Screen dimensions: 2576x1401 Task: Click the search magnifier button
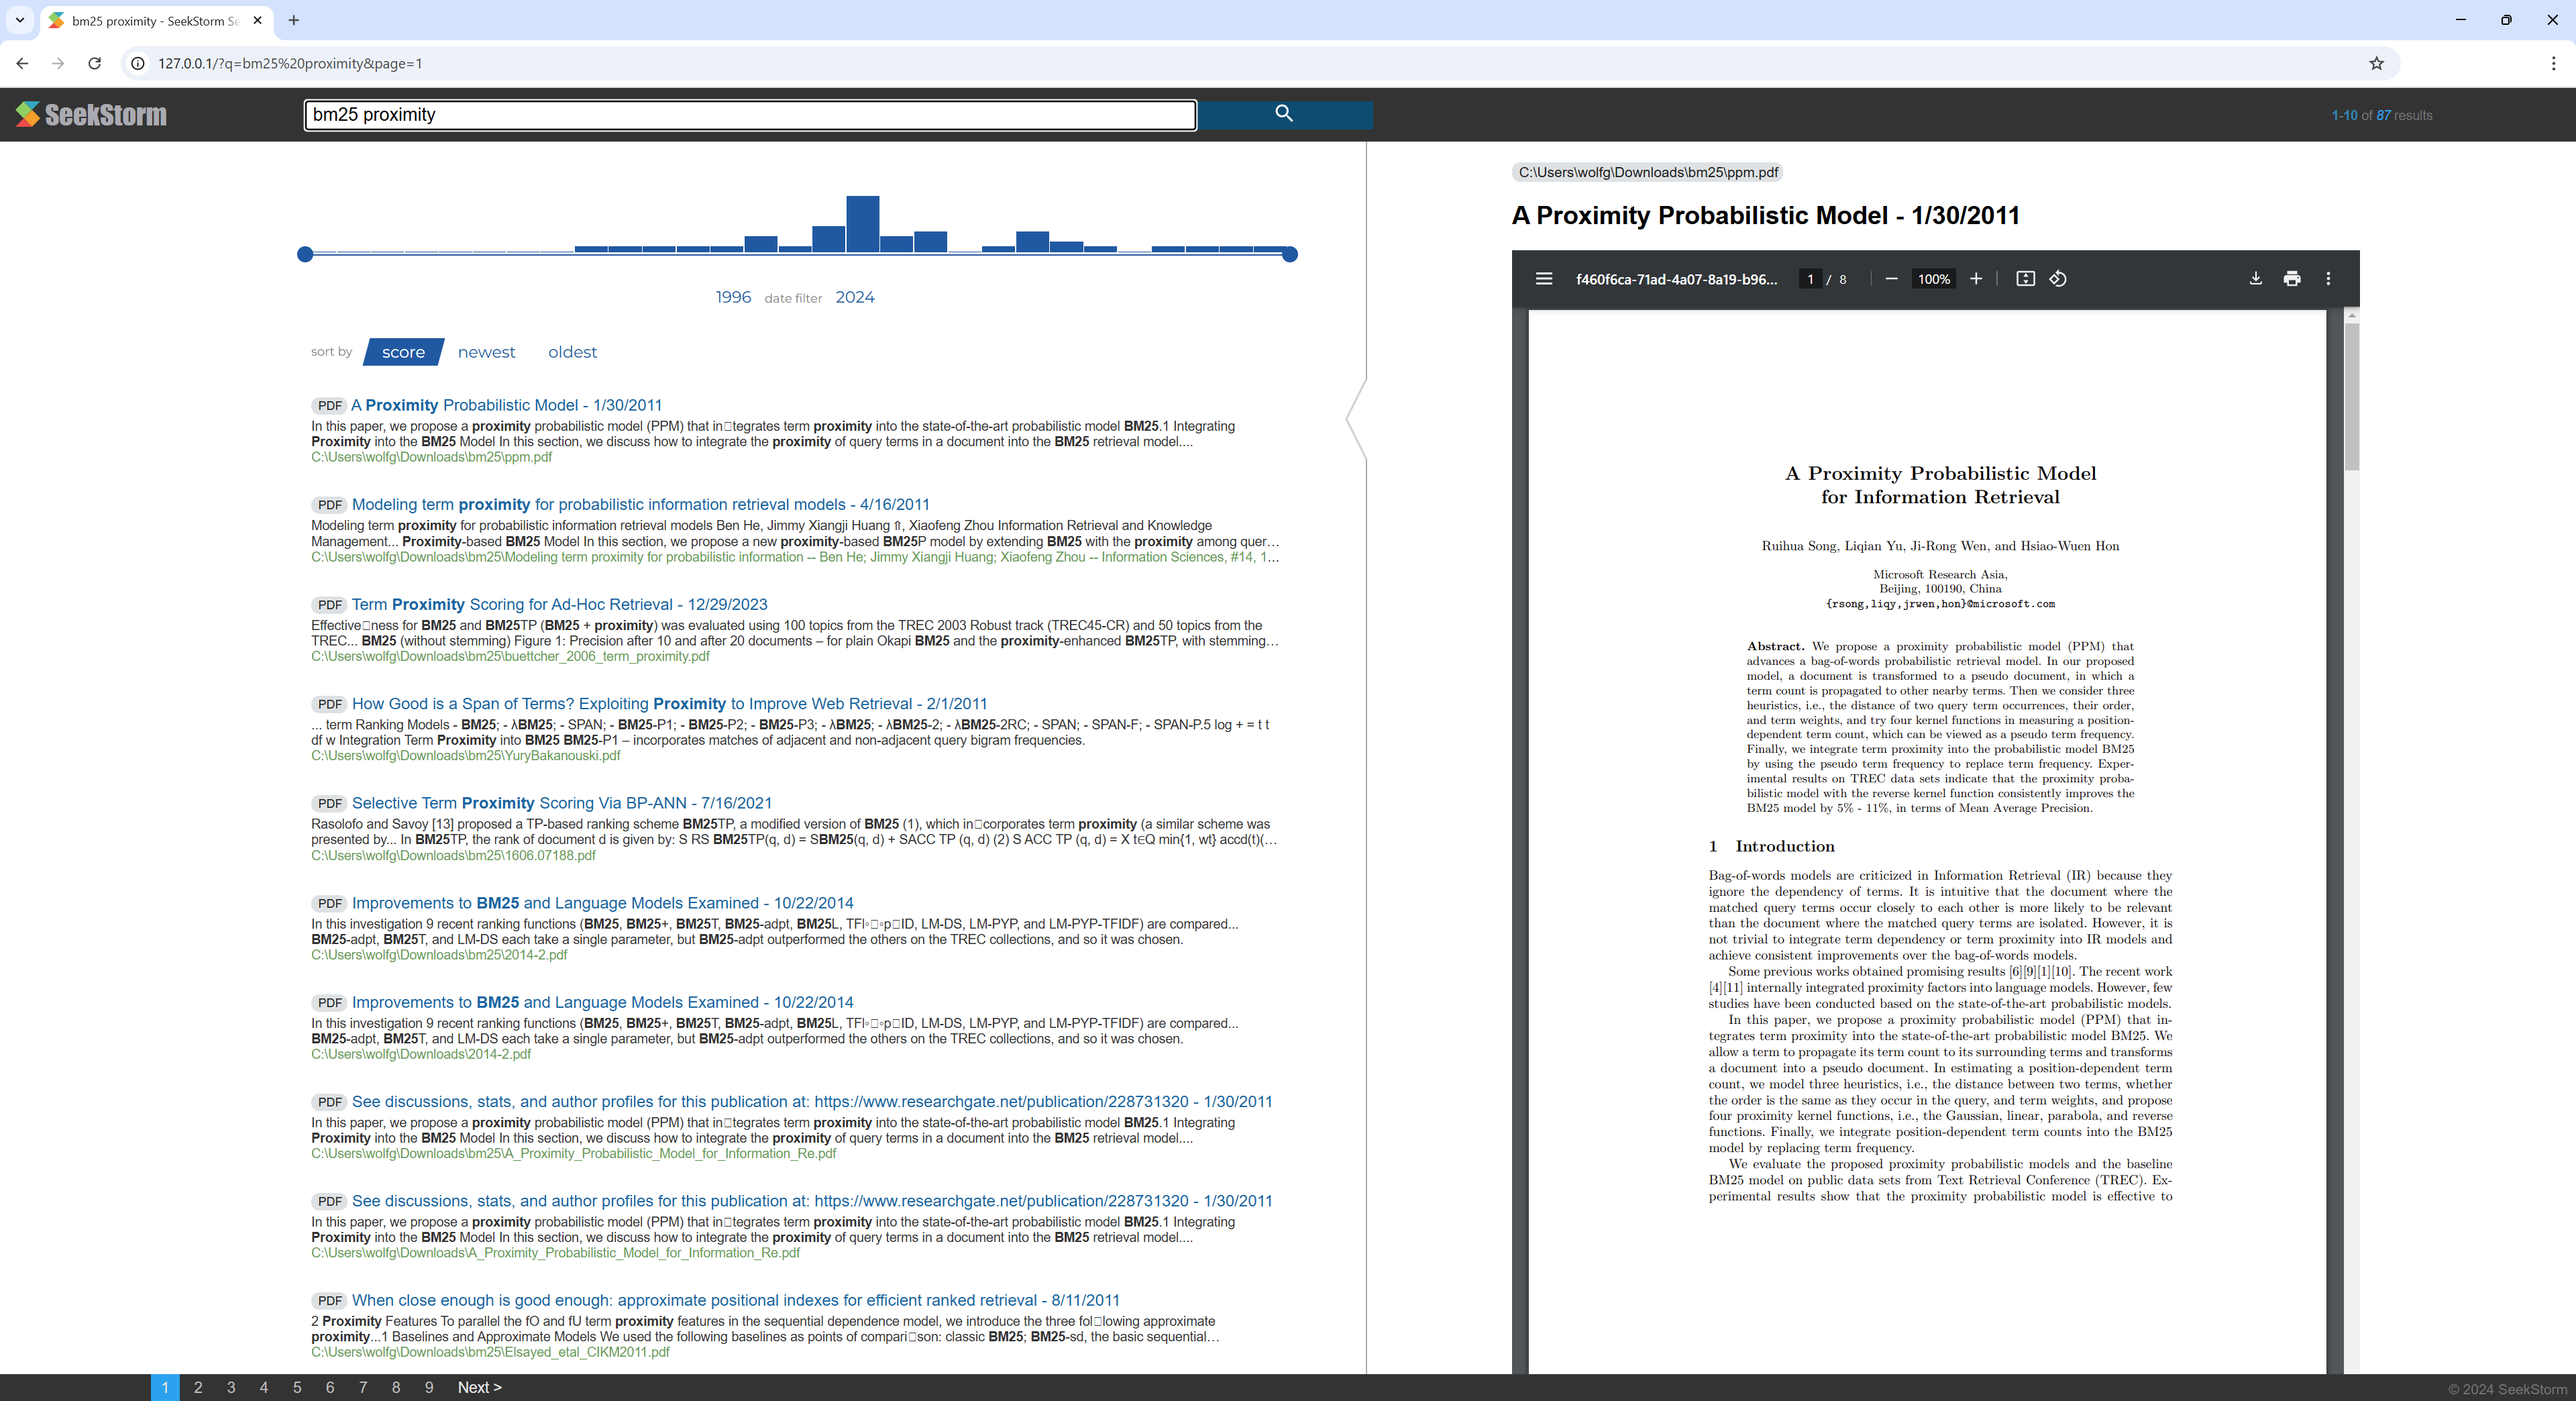coord(1284,114)
